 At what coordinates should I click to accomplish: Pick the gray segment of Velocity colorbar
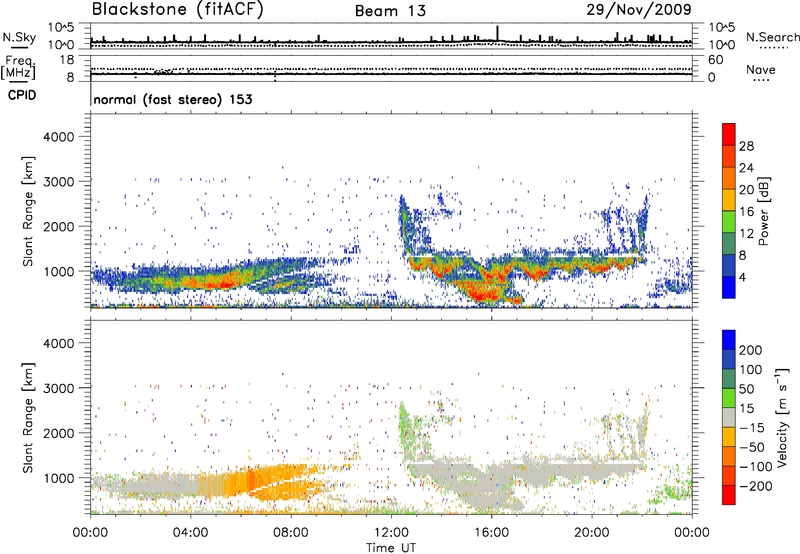click(729, 417)
